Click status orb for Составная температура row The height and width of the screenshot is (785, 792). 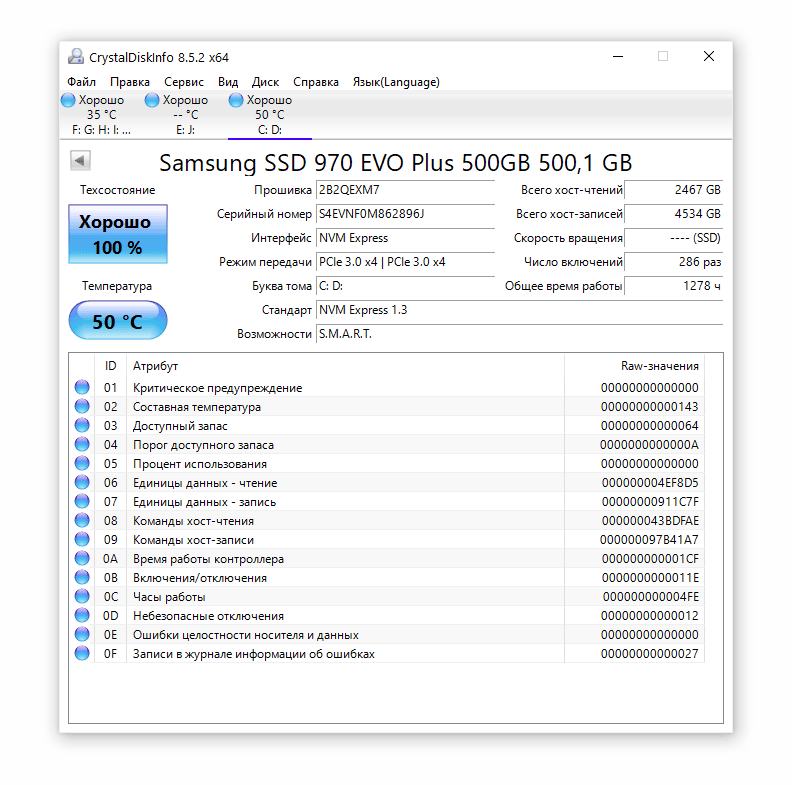pos(82,407)
